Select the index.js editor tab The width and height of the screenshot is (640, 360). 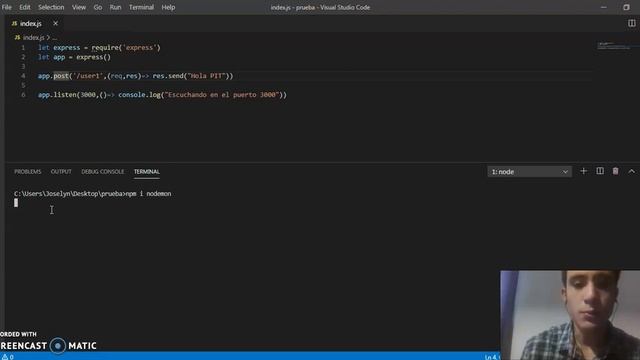coord(31,24)
